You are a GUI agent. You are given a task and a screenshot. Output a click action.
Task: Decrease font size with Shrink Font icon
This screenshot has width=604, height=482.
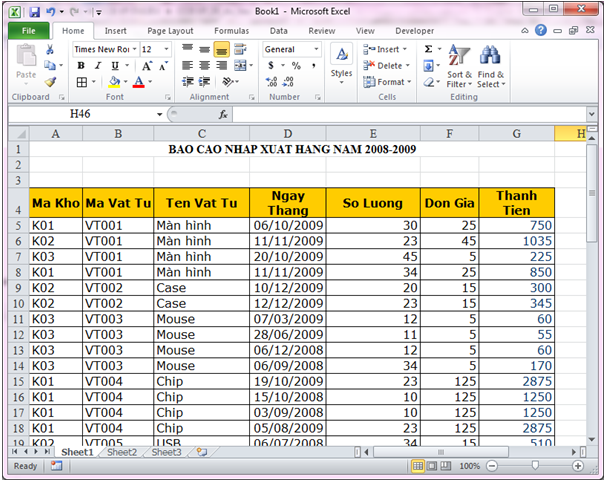tap(163, 66)
